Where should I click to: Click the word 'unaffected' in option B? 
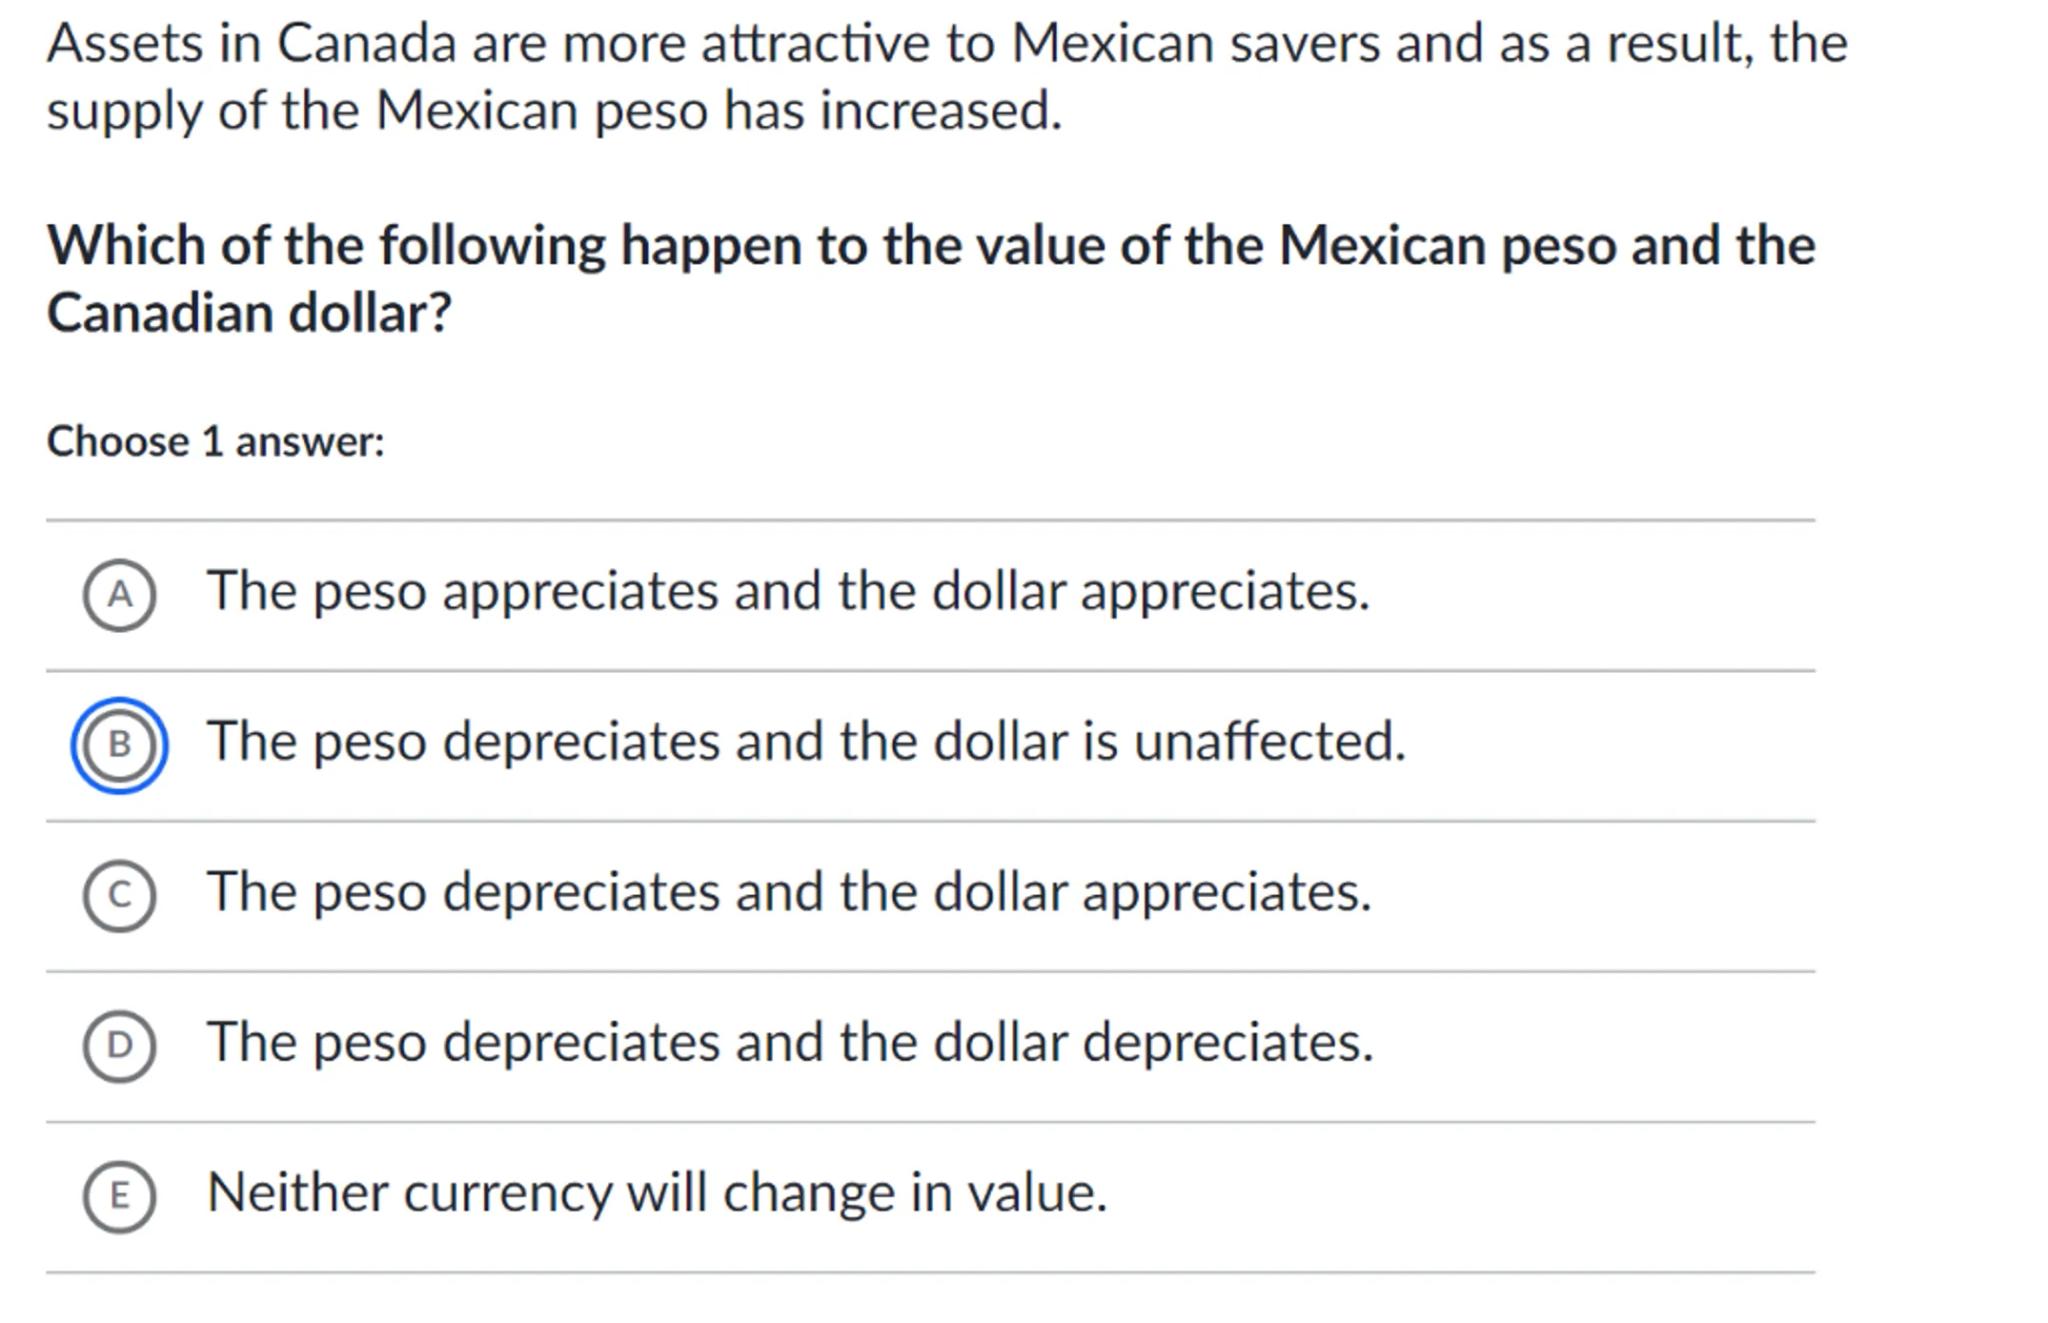[1269, 742]
